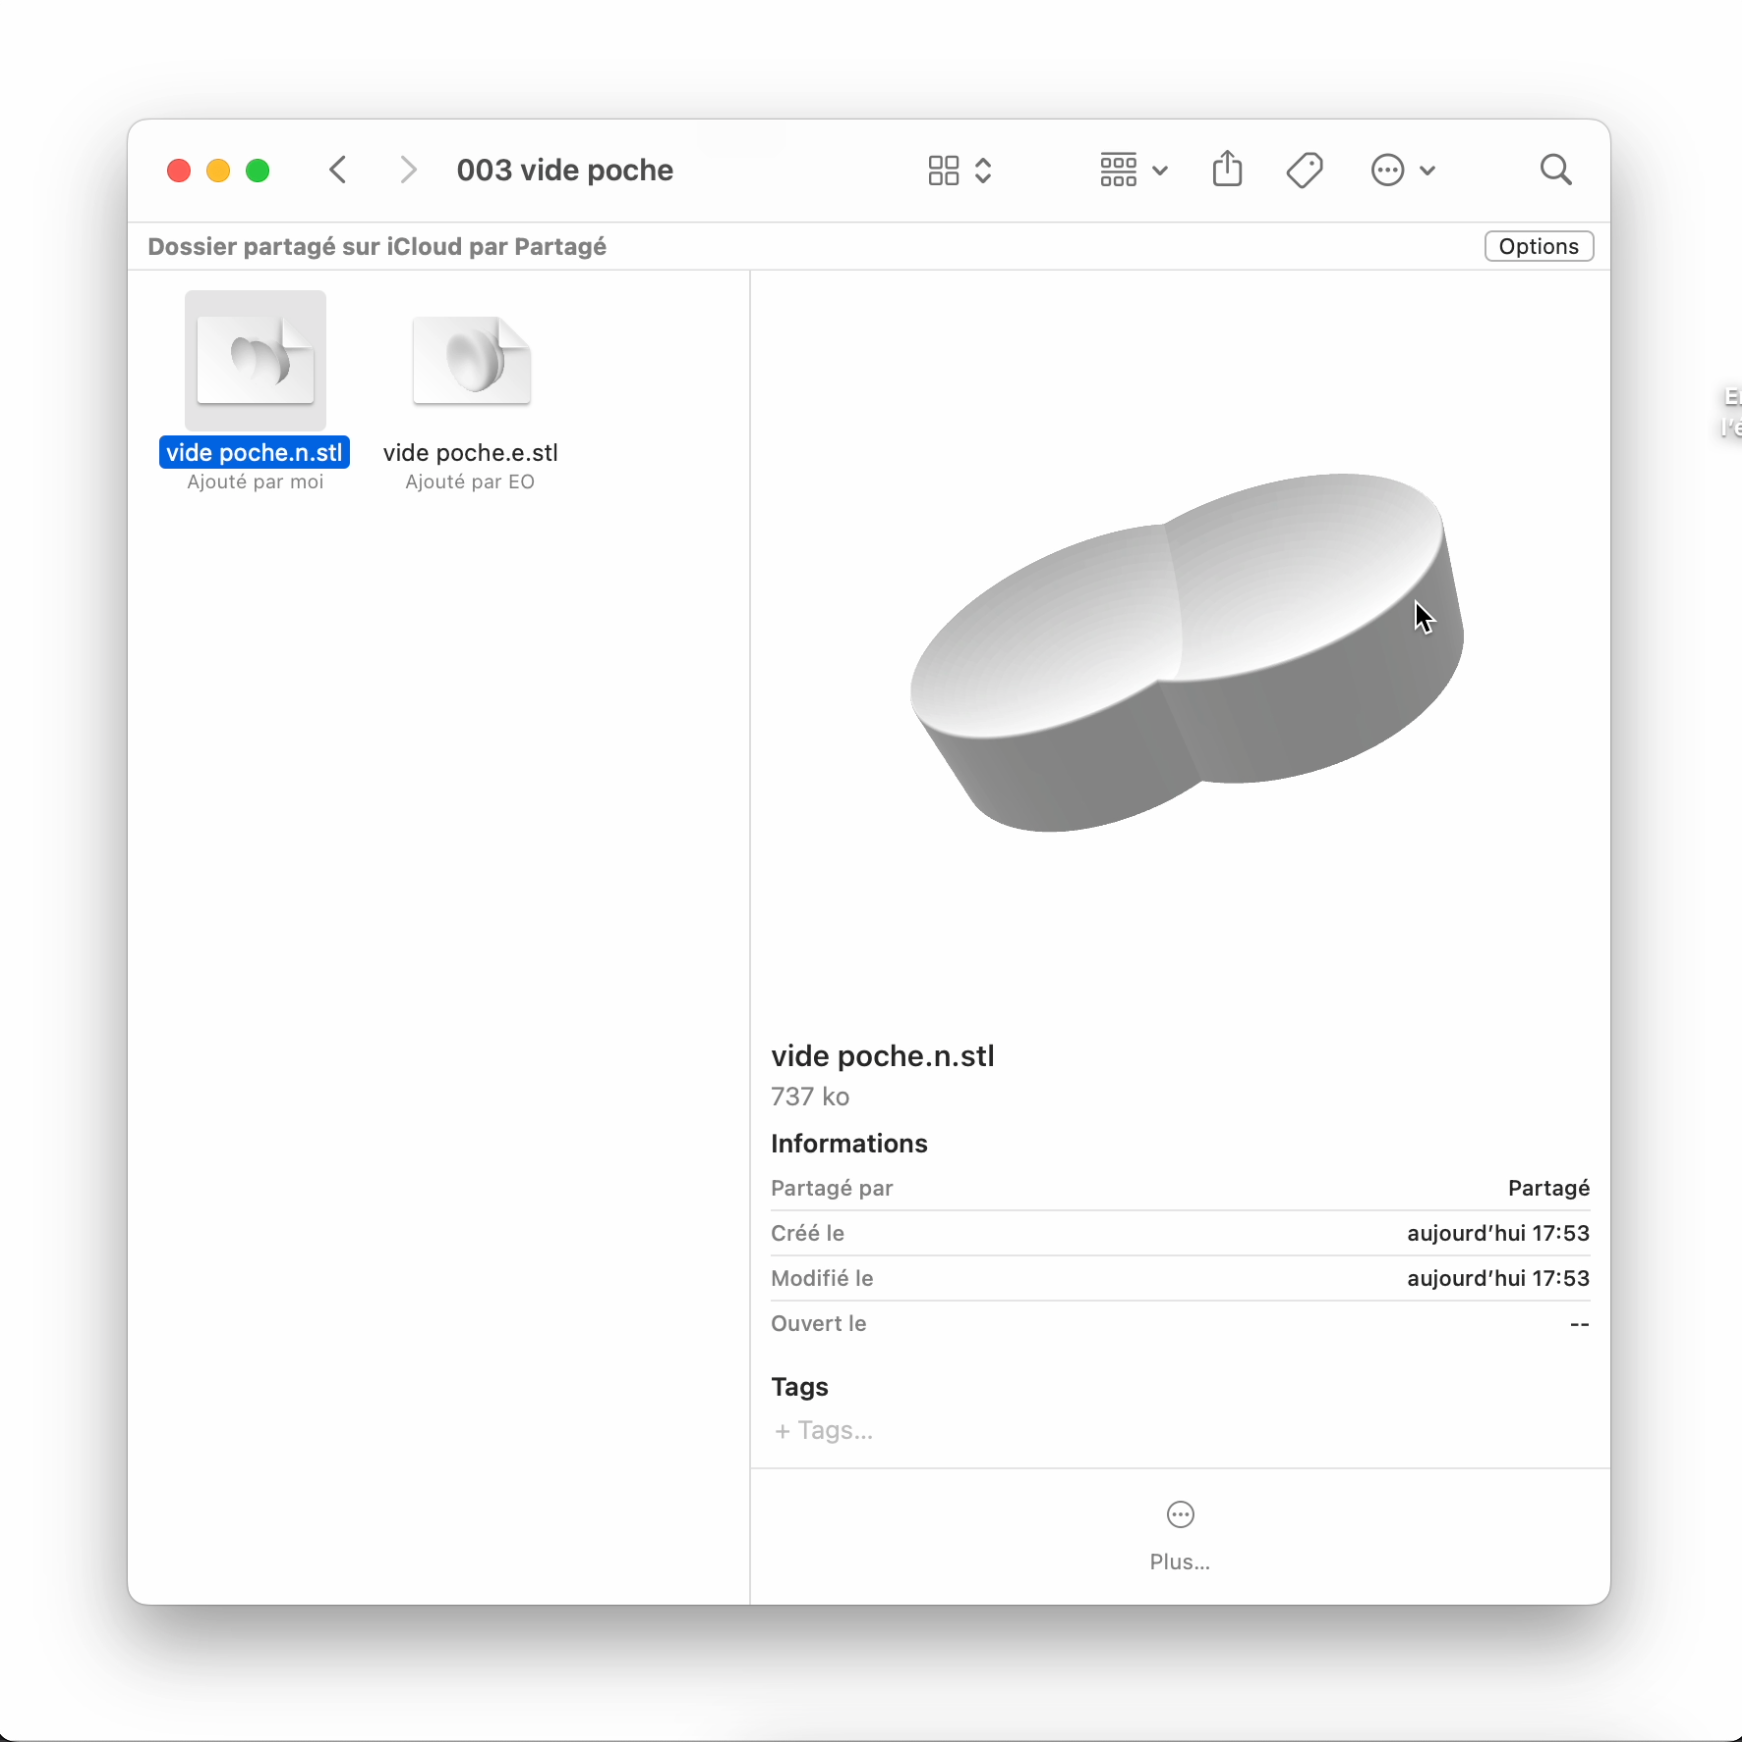This screenshot has width=1742, height=1742.
Task: Go forward with the right chevron
Action: (x=407, y=170)
